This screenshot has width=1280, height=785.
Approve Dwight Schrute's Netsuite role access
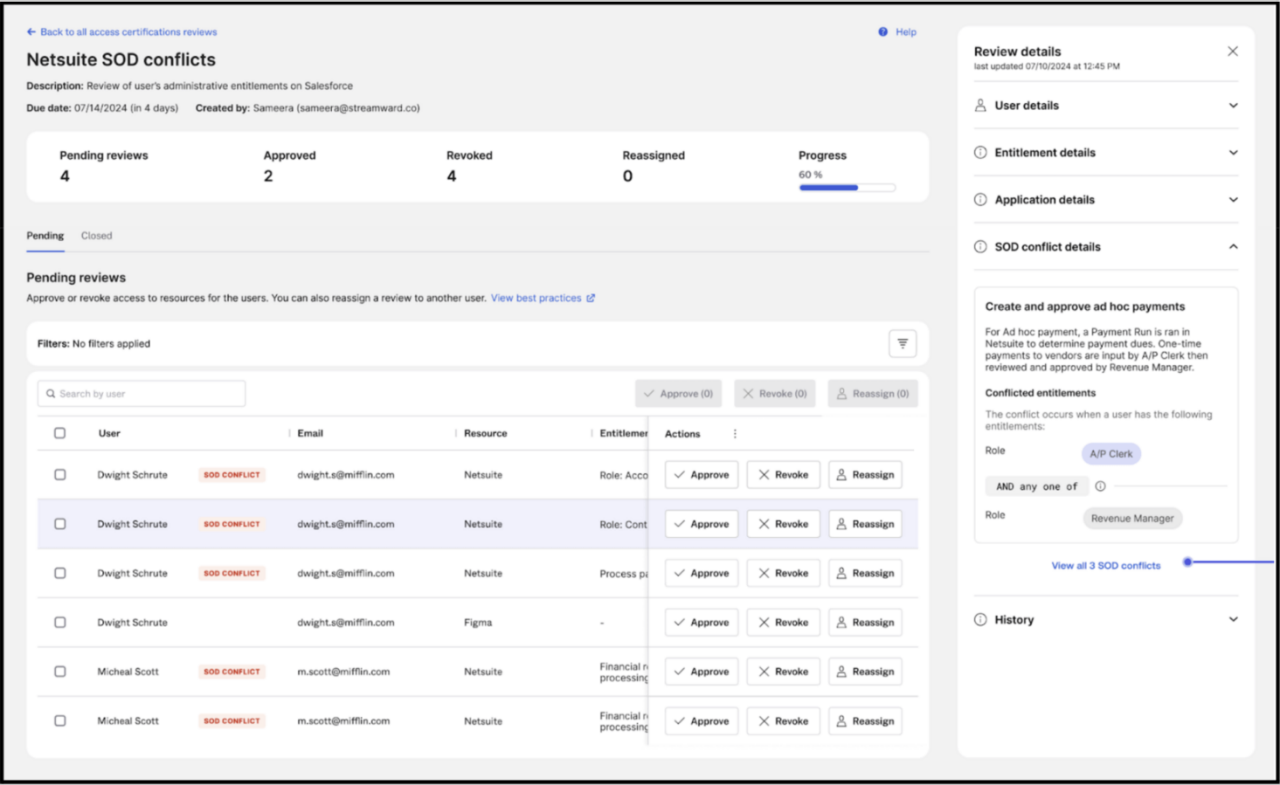(701, 474)
